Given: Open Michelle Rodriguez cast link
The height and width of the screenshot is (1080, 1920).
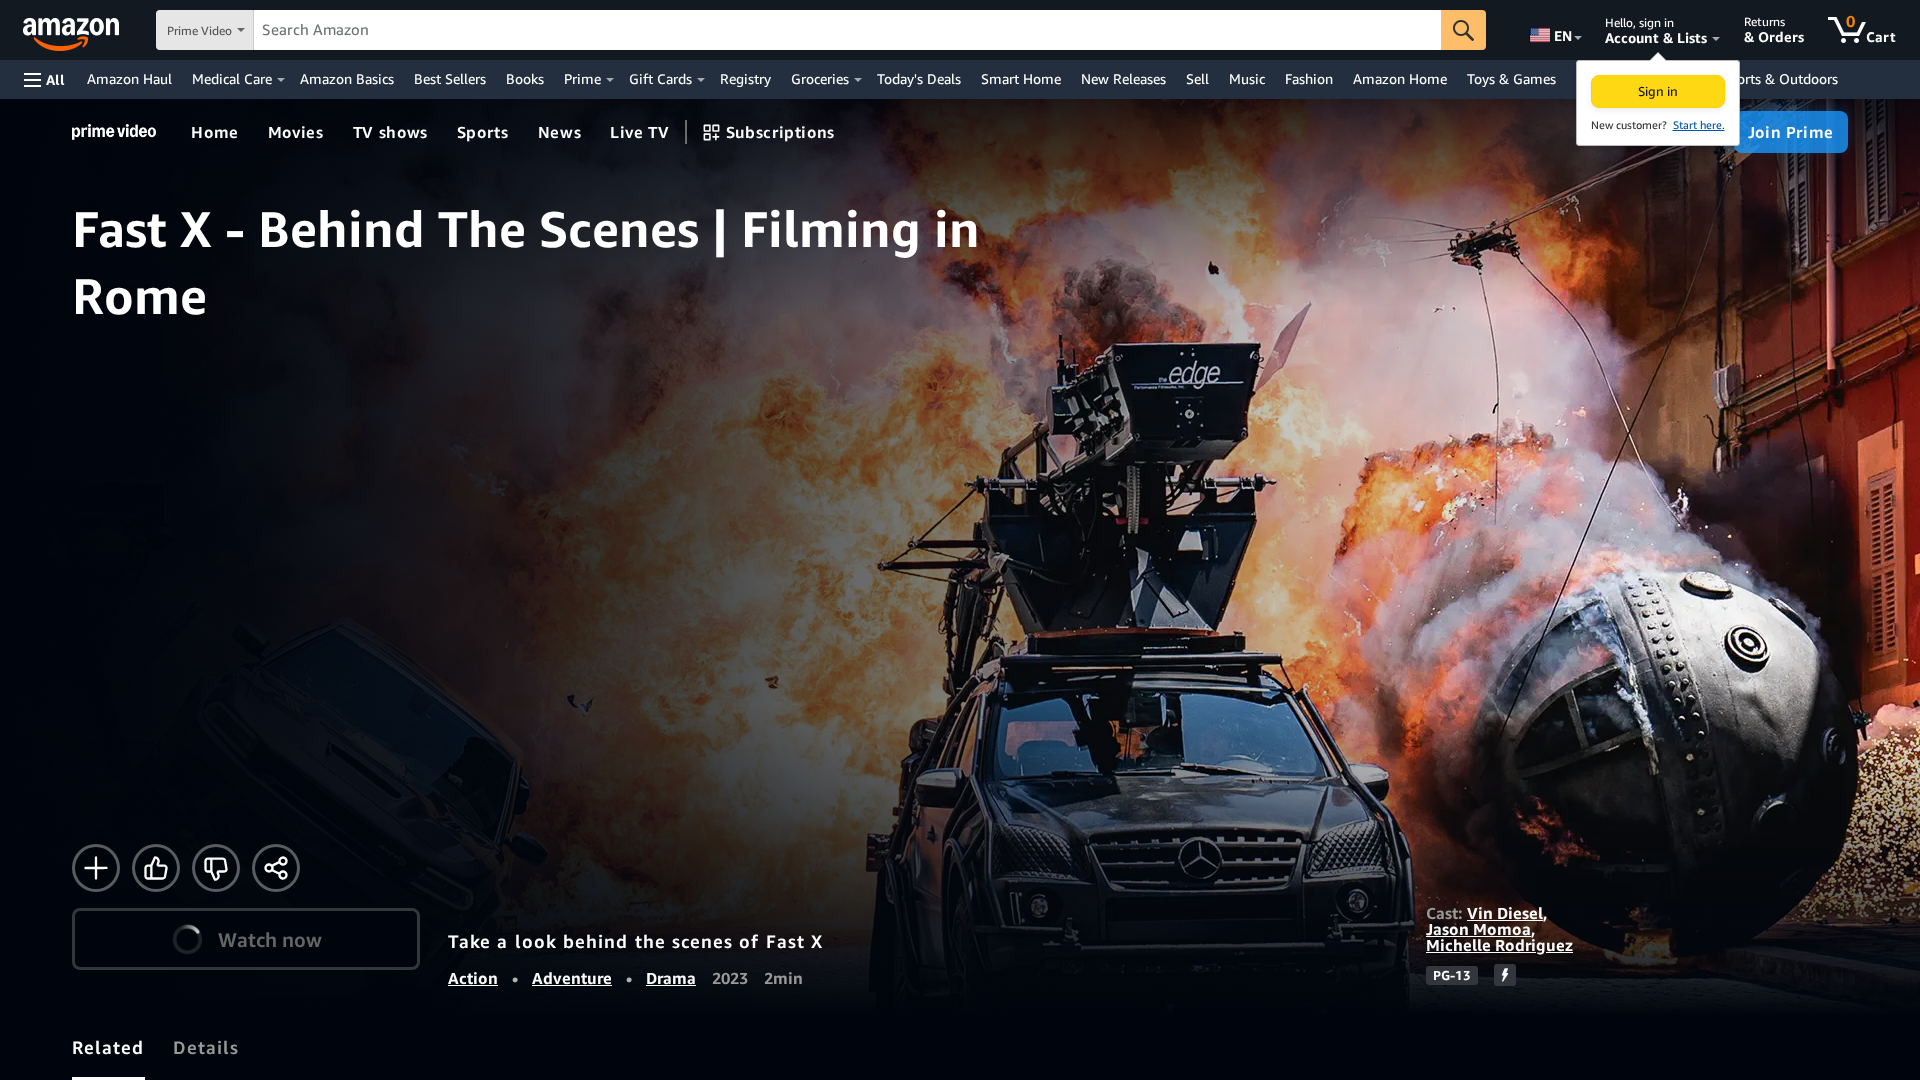Looking at the screenshot, I should click(1499, 945).
